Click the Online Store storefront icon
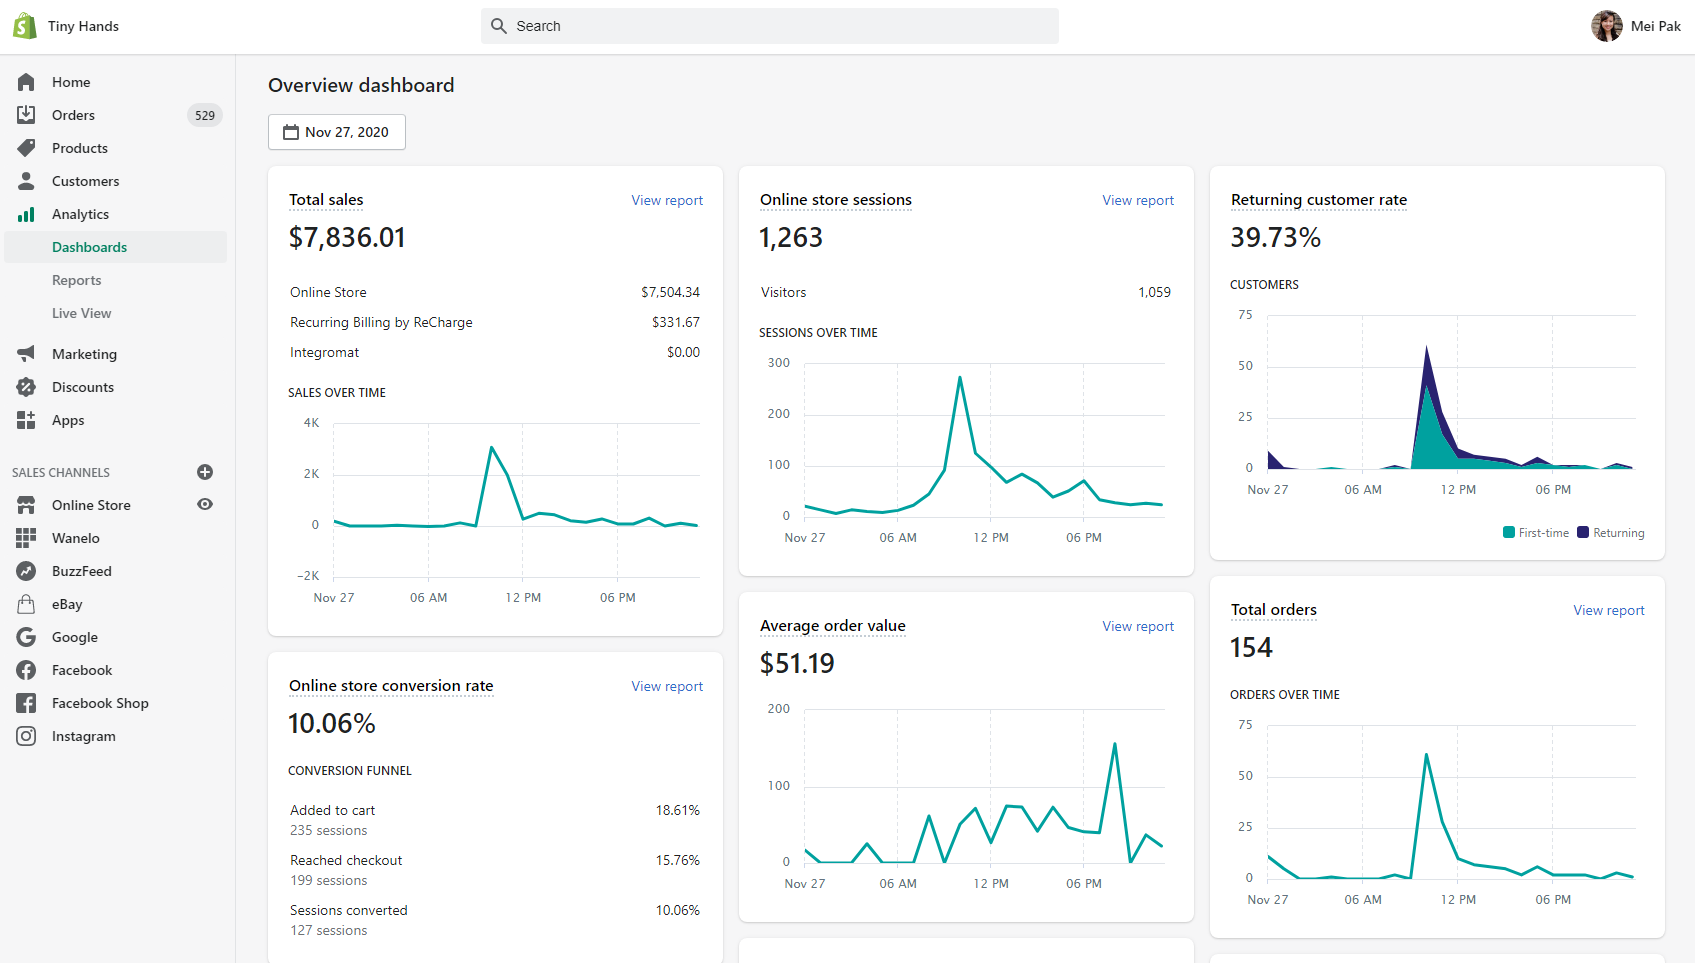Screen dimensions: 1695x963 pos(26,505)
